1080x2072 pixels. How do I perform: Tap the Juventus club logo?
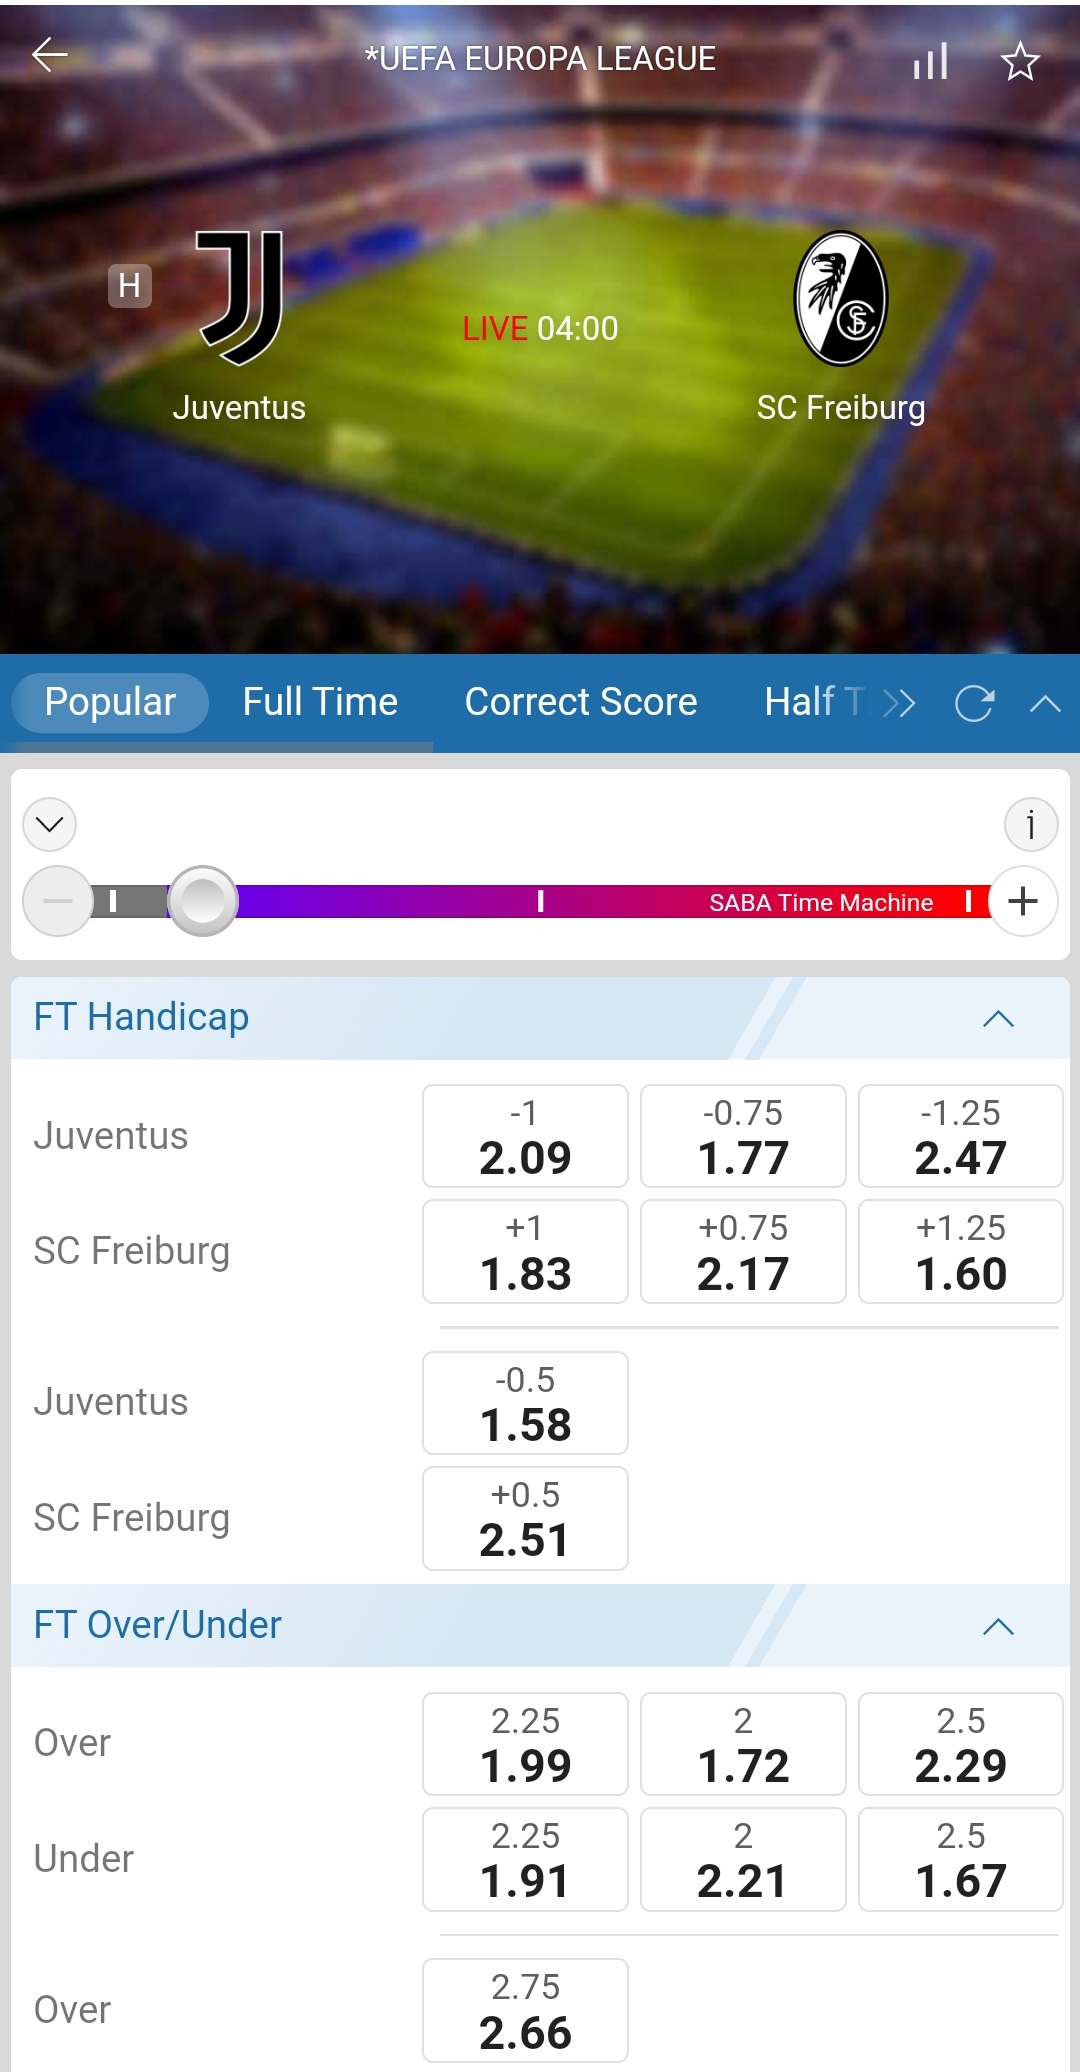(x=240, y=298)
